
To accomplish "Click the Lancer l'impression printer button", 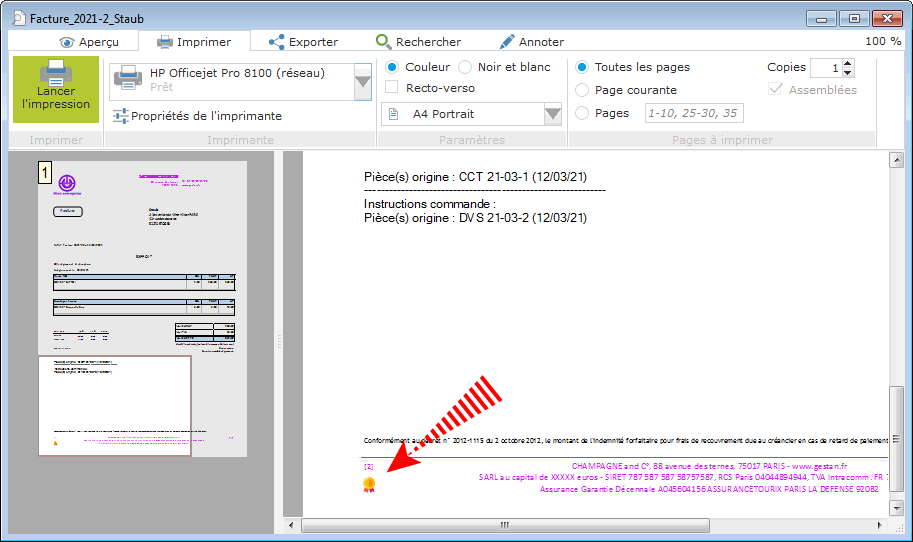I will (x=56, y=89).
